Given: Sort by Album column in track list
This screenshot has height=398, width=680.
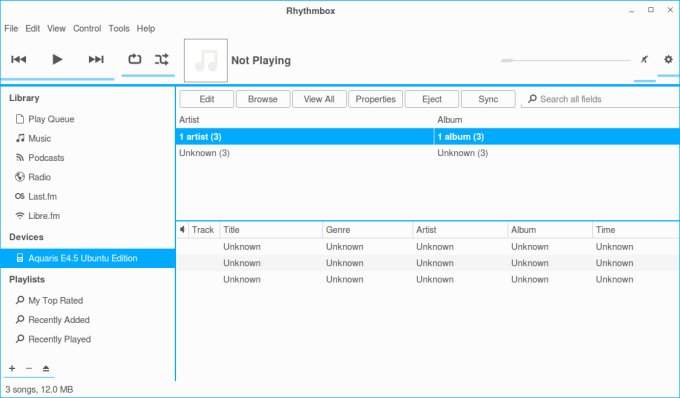Looking at the screenshot, I should point(550,229).
